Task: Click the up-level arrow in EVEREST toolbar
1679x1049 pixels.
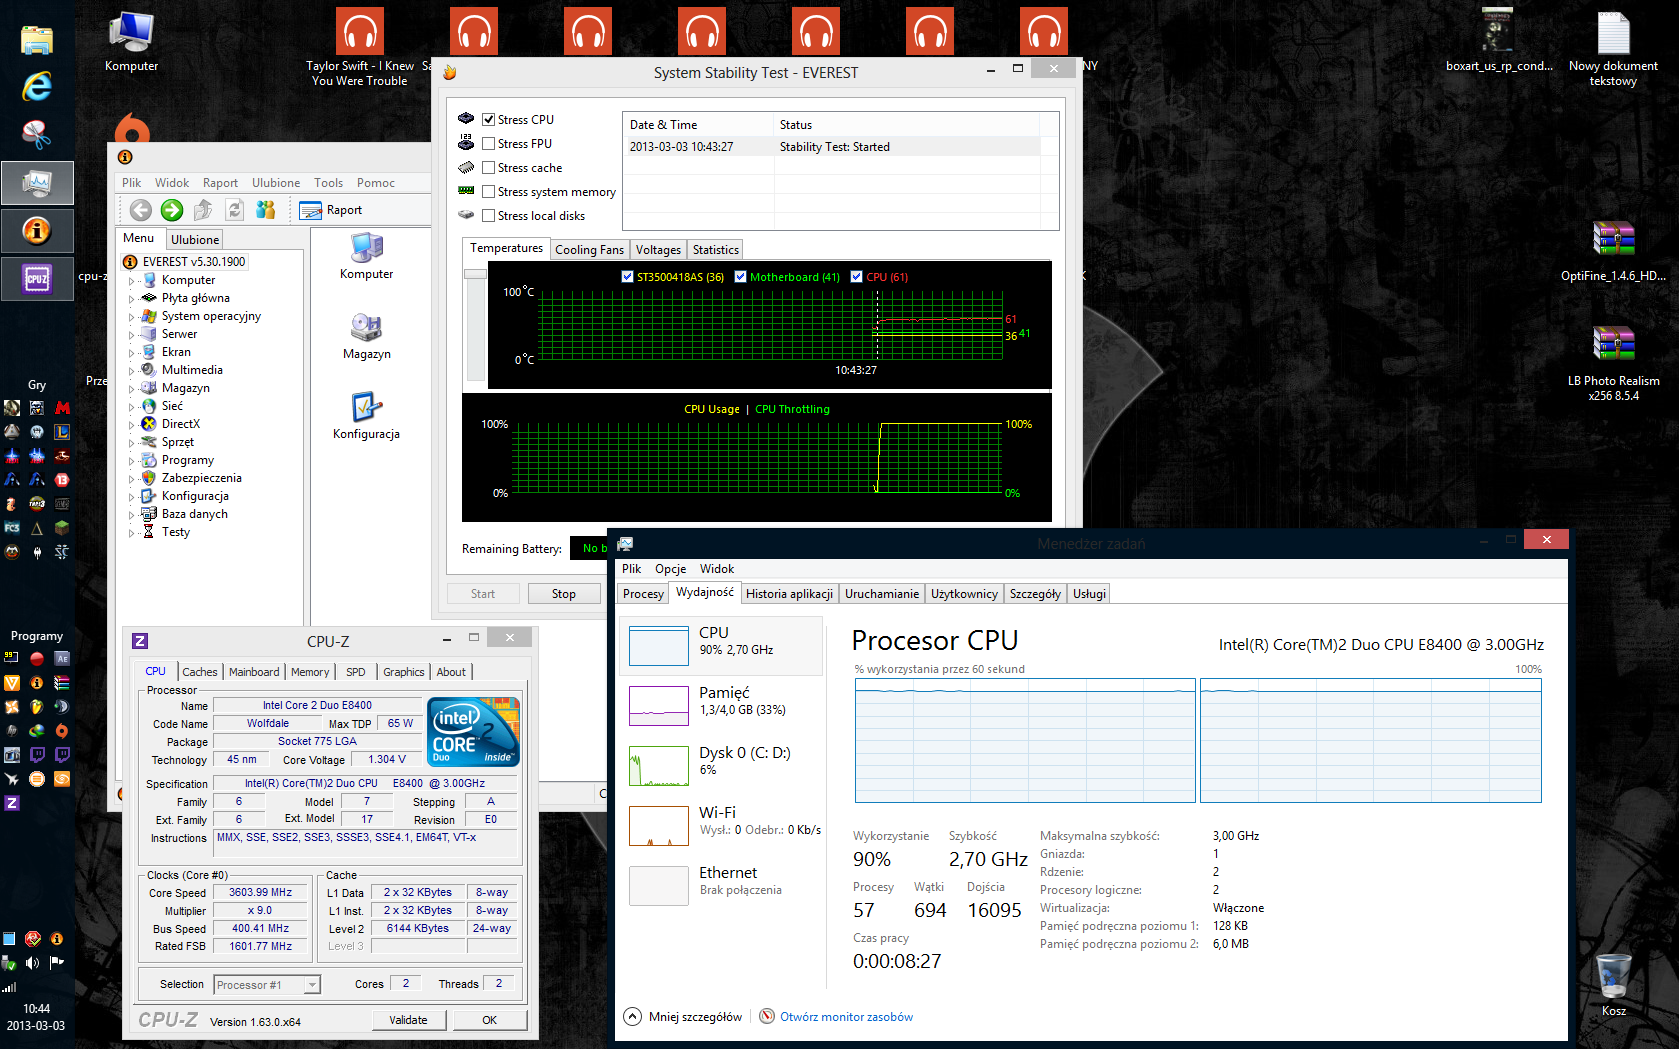Action: 203,210
